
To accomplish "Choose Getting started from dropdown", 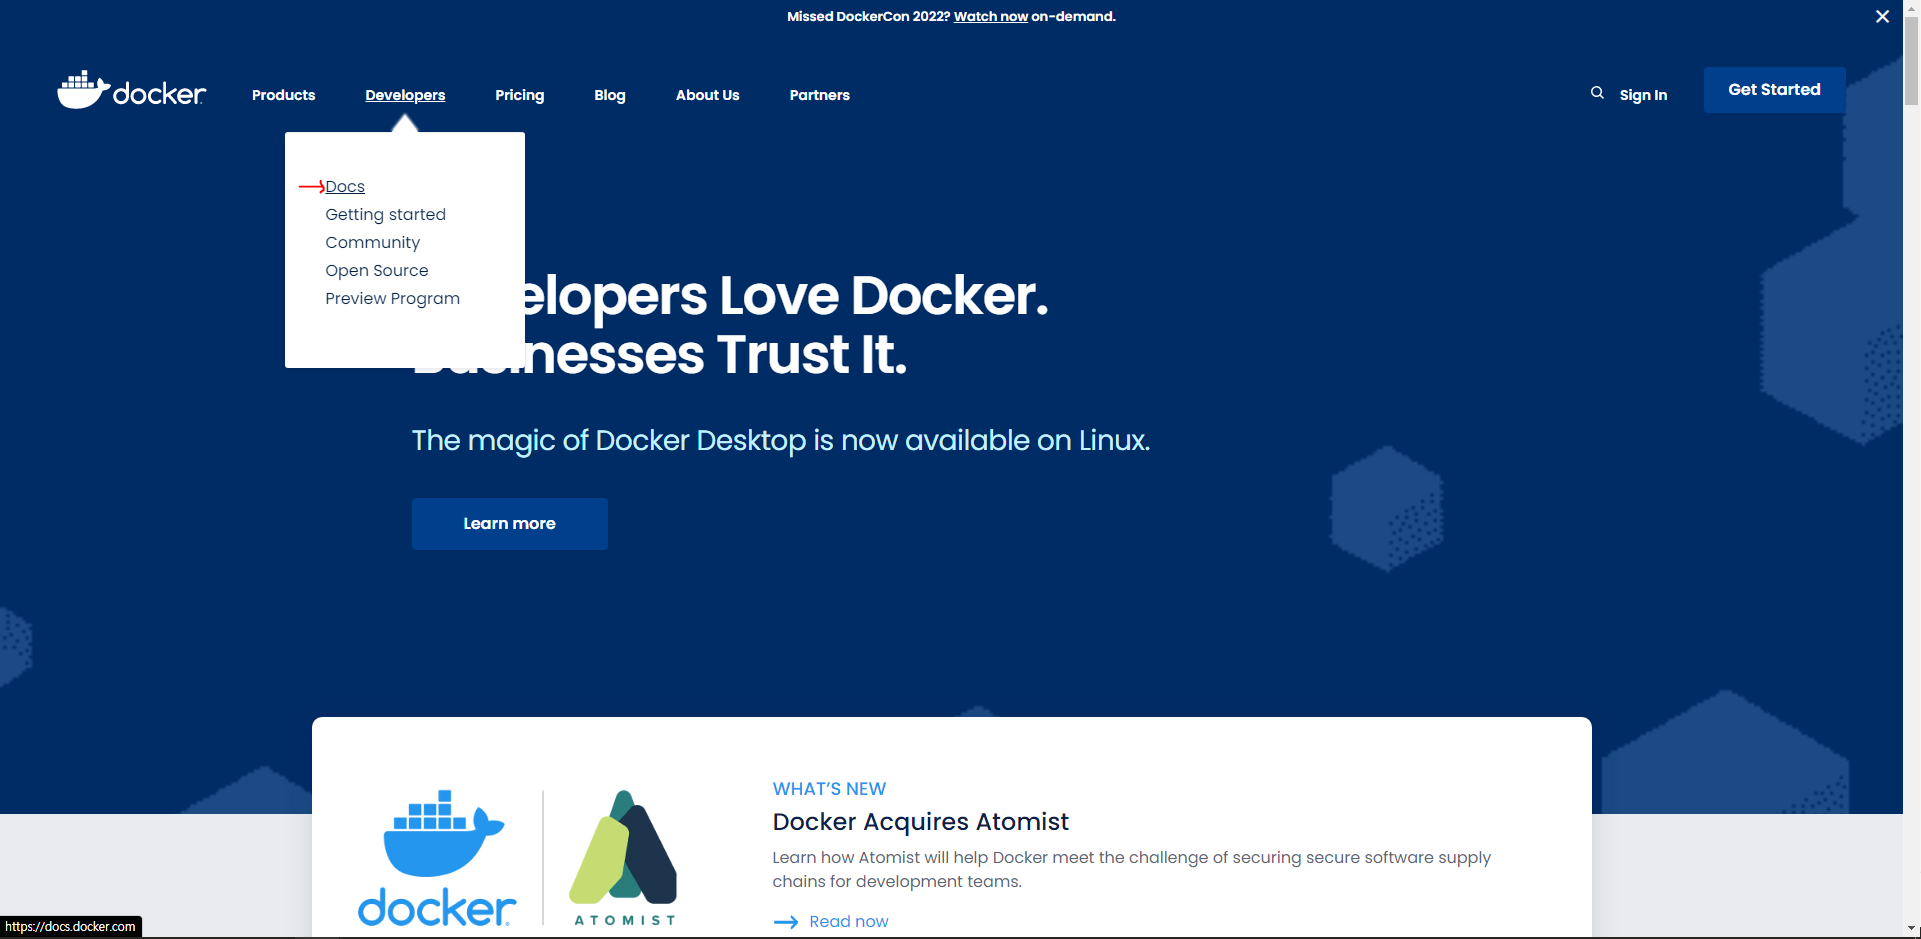I will pyautogui.click(x=386, y=215).
